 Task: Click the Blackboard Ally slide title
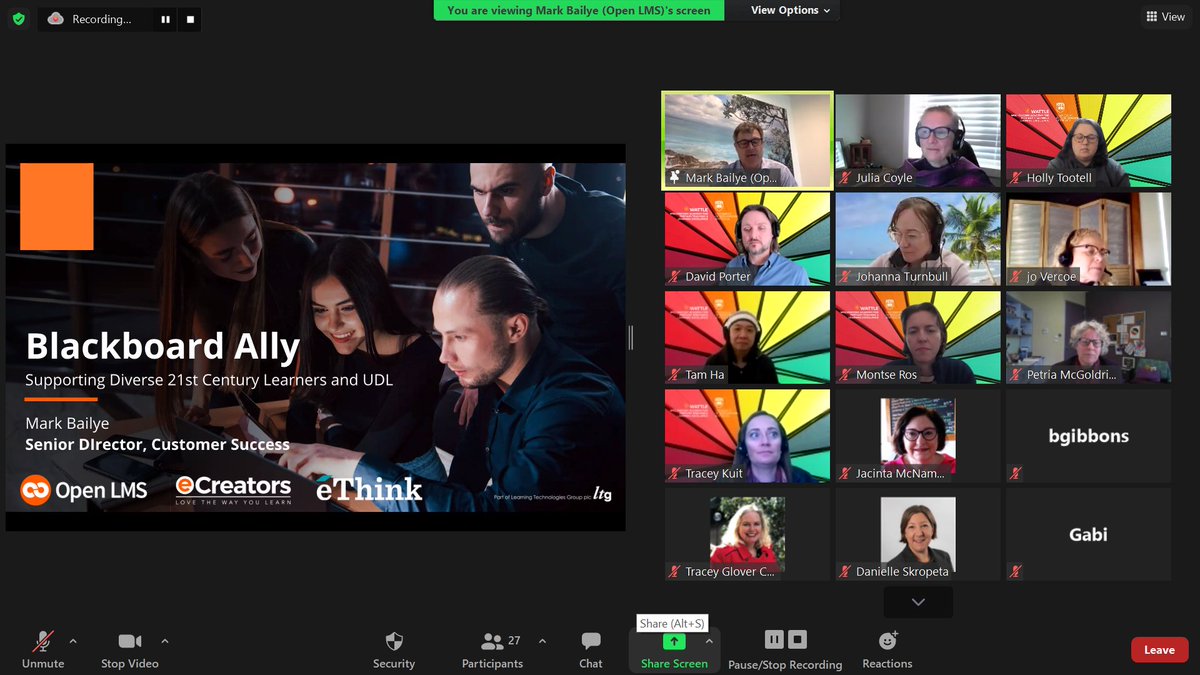pyautogui.click(x=163, y=346)
